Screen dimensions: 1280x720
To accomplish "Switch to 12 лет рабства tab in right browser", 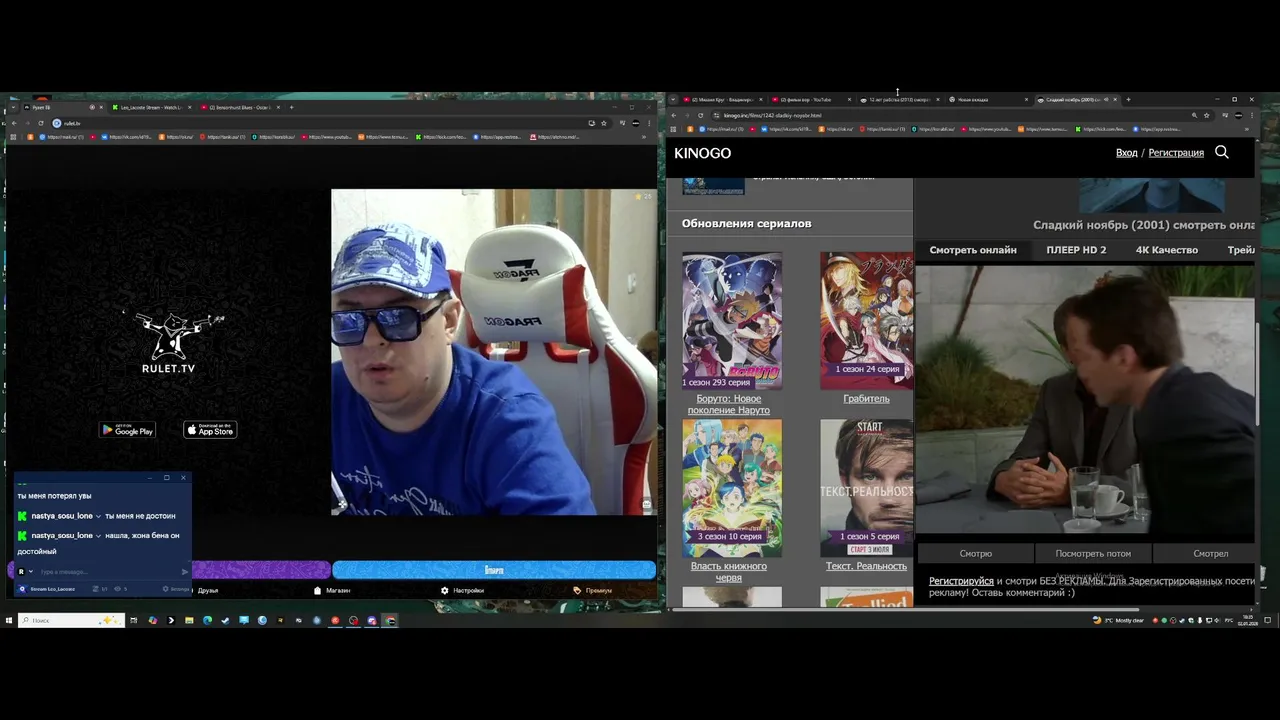I will 900,100.
